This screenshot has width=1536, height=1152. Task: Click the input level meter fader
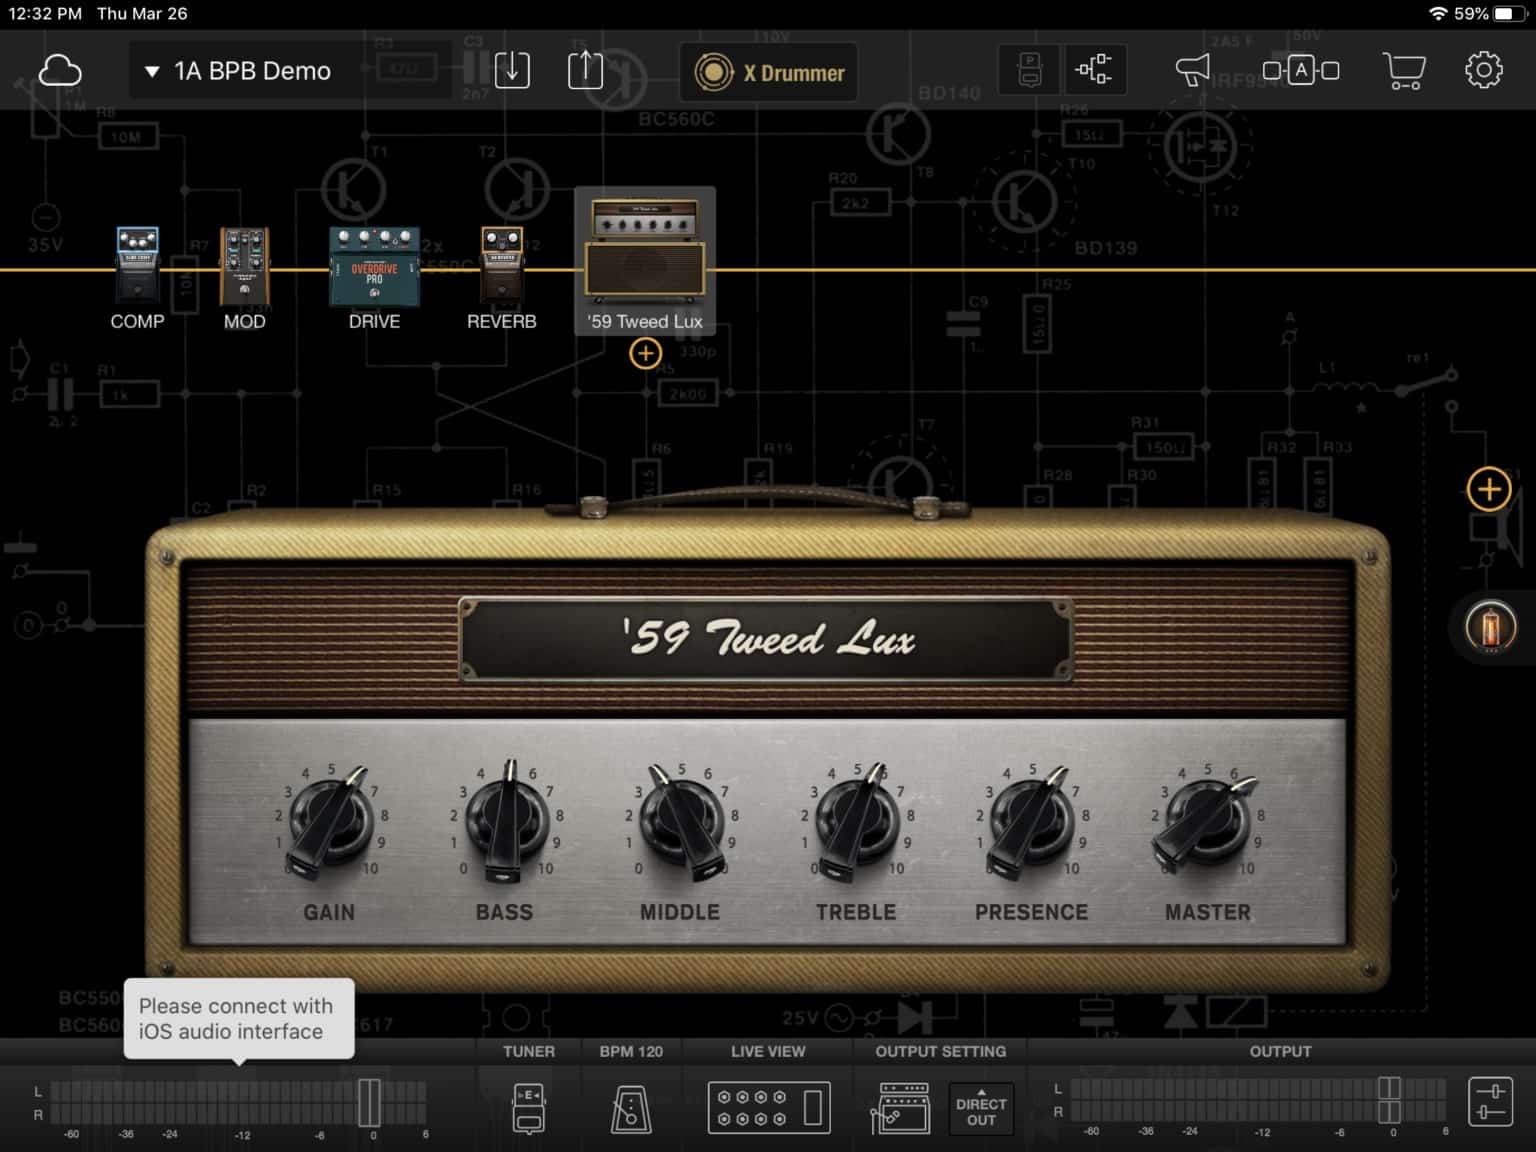[369, 1102]
